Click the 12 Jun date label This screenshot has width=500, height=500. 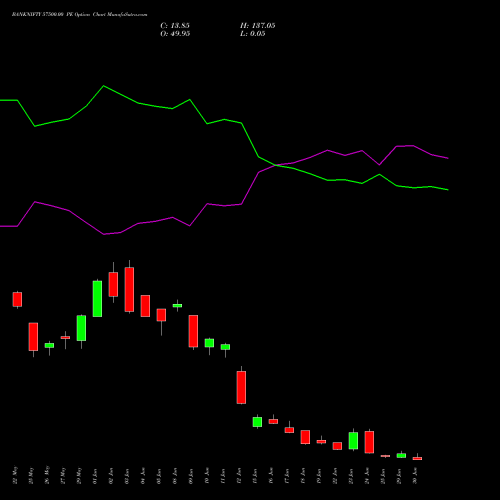(x=239, y=476)
